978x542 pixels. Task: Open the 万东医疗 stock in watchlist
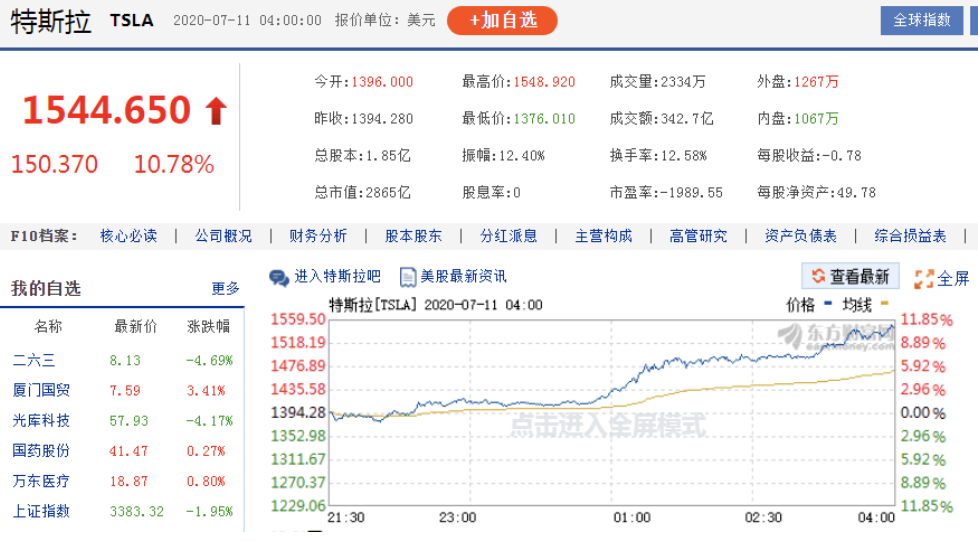(x=41, y=482)
